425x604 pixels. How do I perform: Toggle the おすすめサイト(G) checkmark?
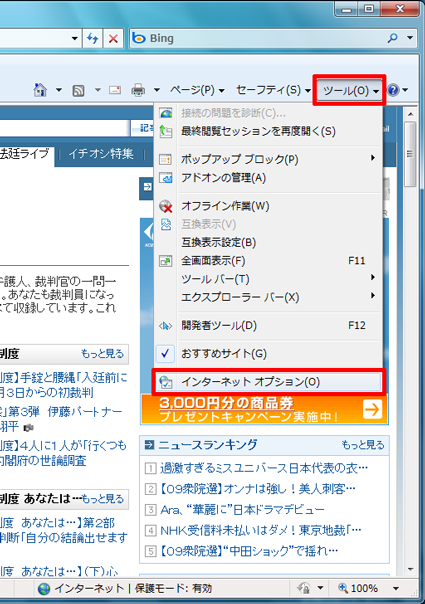tap(165, 353)
